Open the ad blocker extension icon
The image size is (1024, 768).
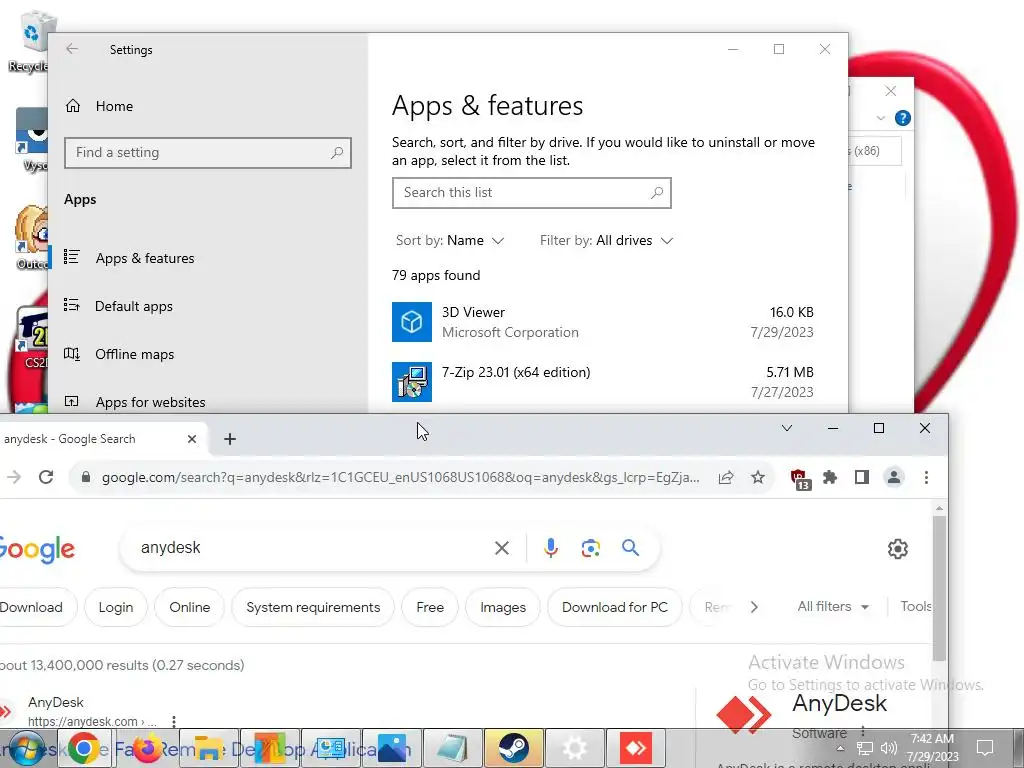pos(800,479)
